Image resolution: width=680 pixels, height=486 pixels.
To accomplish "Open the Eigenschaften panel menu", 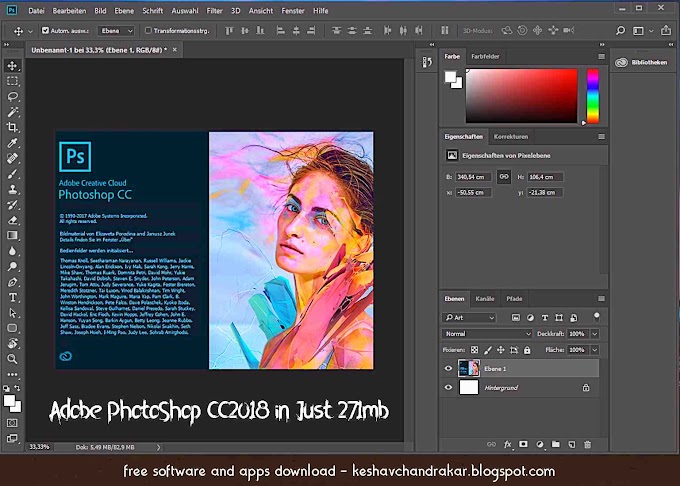I will coord(601,137).
